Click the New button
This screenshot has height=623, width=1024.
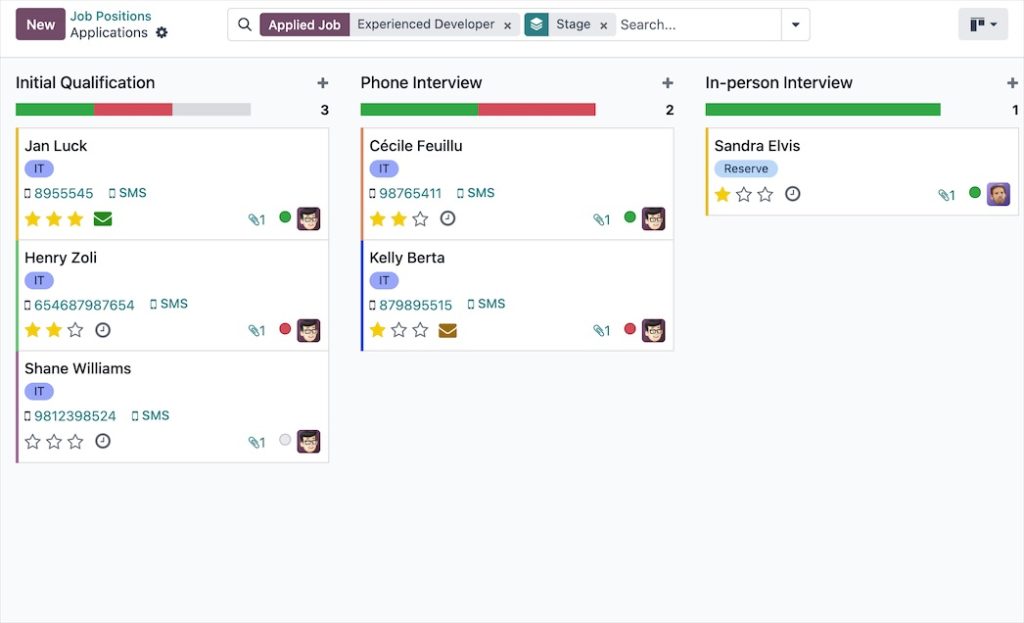click(40, 24)
